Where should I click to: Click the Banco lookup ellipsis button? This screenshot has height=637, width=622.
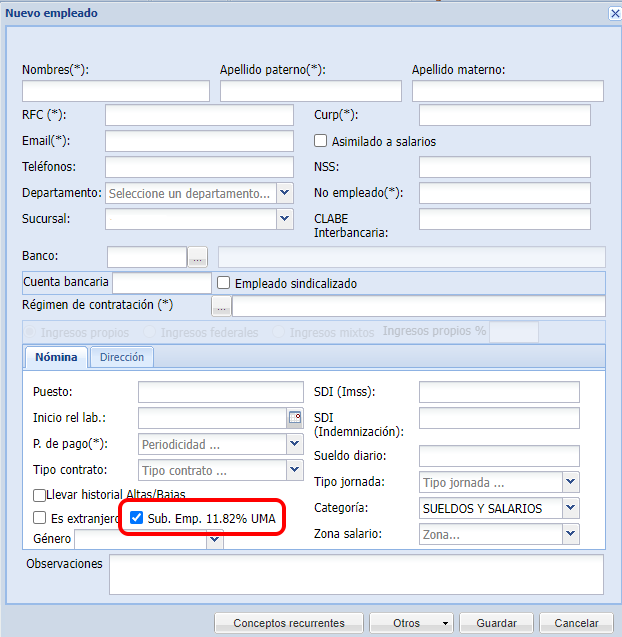198,257
